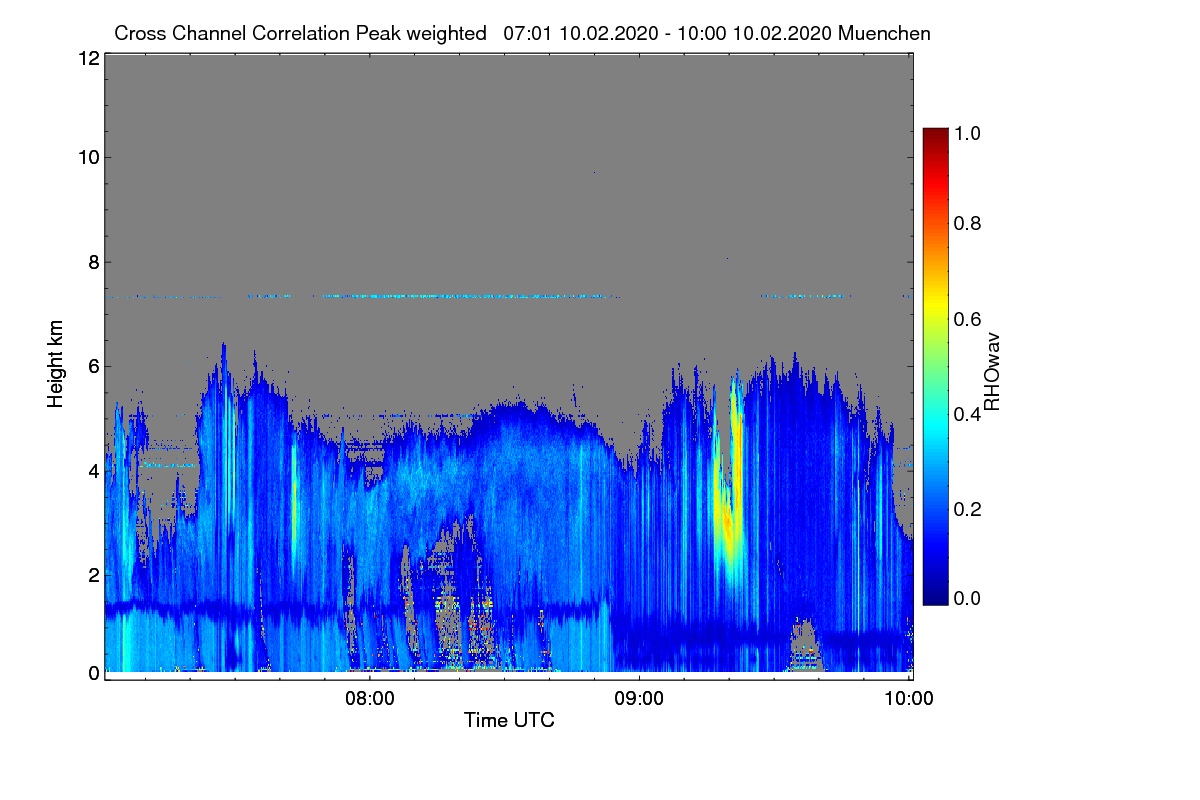This screenshot has height=800, width=1200.
Task: Click the yellow-orange high correlation streak after 09:00
Action: click(729, 480)
